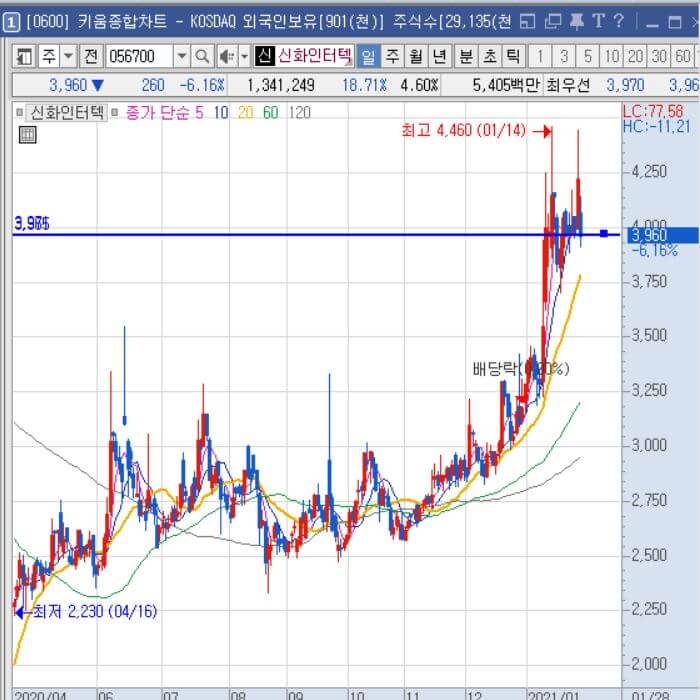
Task: Switch to the 월 monthly period tab
Action: tap(416, 56)
